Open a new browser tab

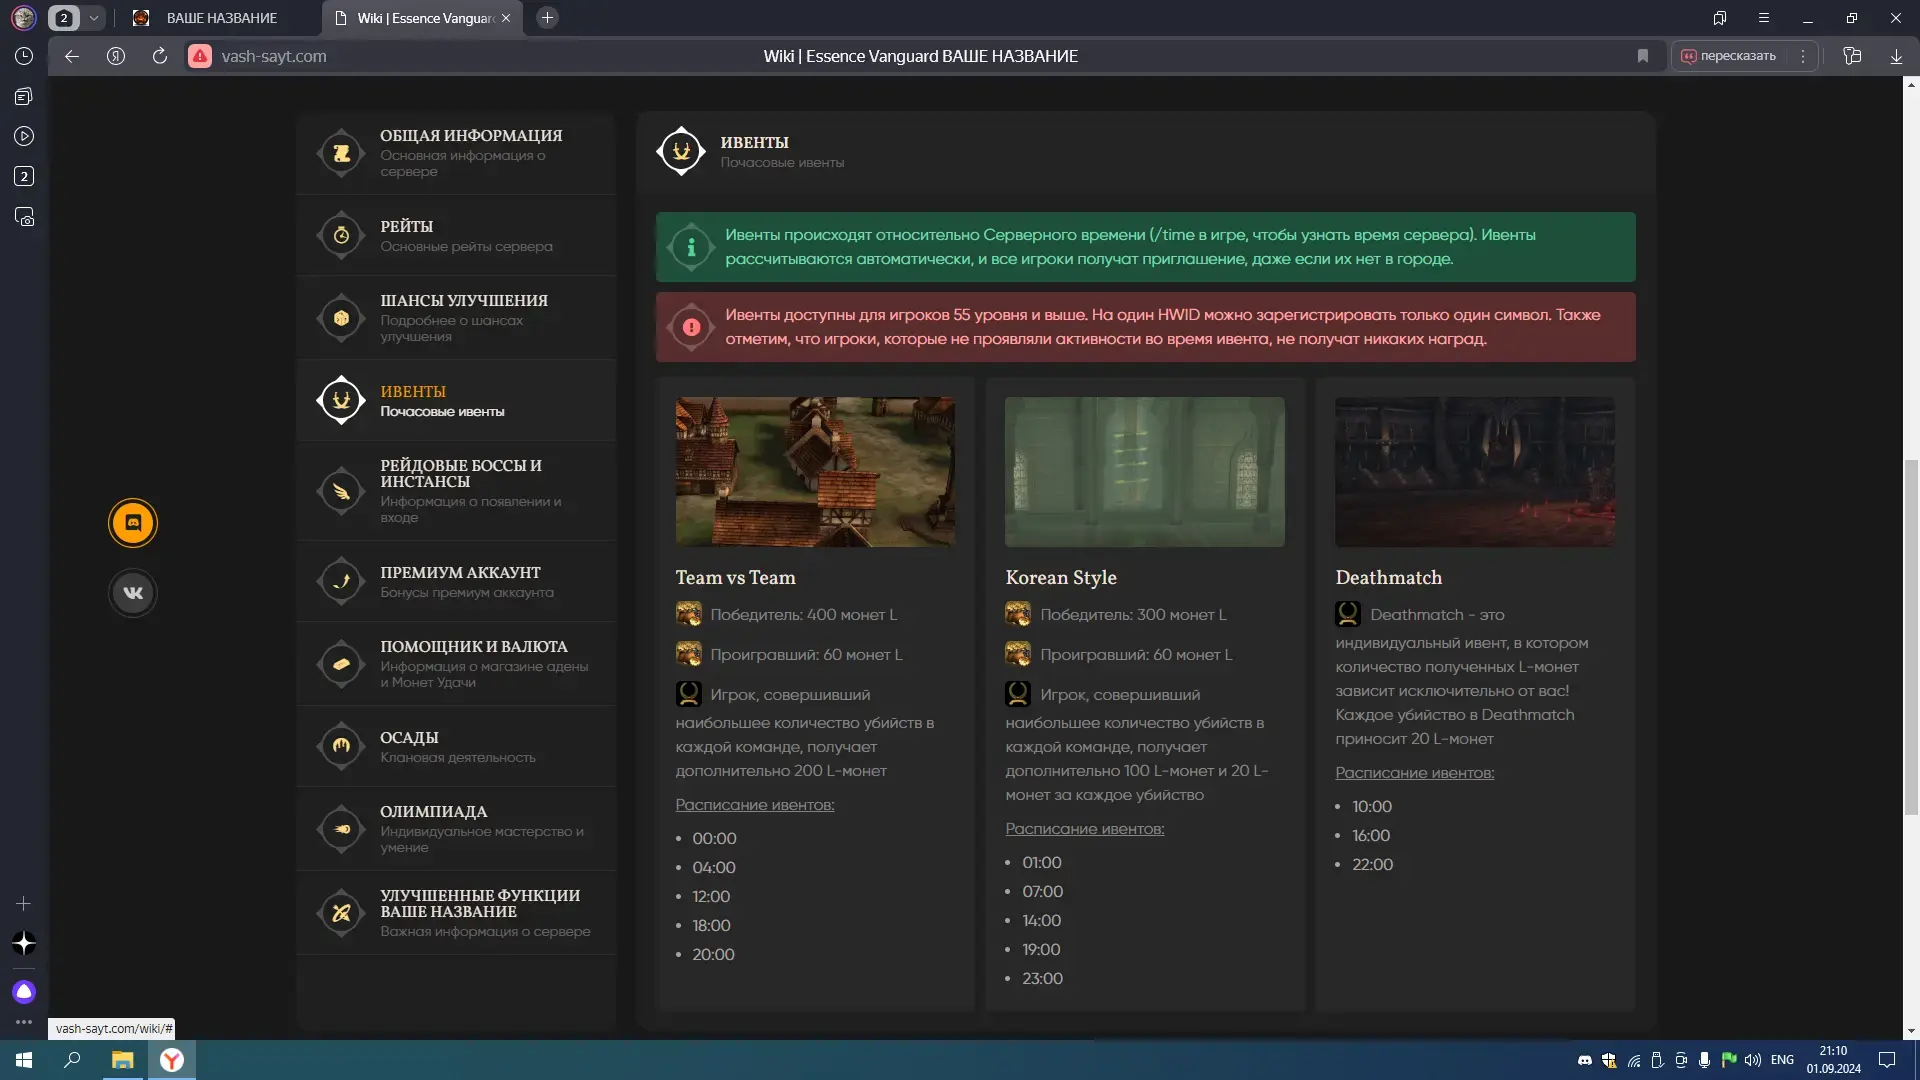point(547,18)
